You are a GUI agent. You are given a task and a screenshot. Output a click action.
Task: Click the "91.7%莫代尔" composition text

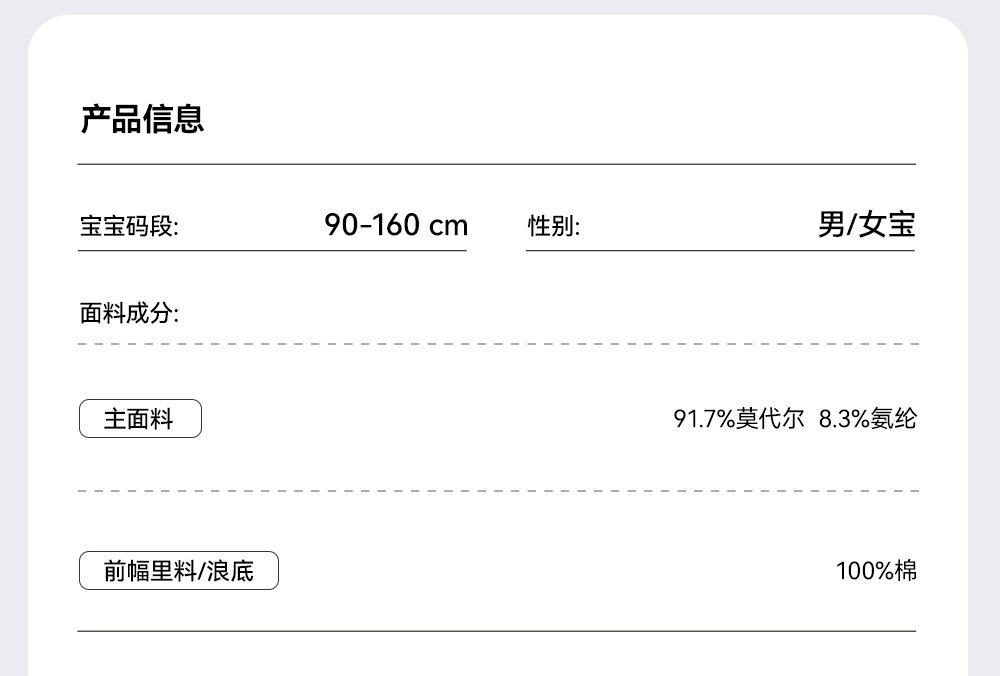(739, 419)
